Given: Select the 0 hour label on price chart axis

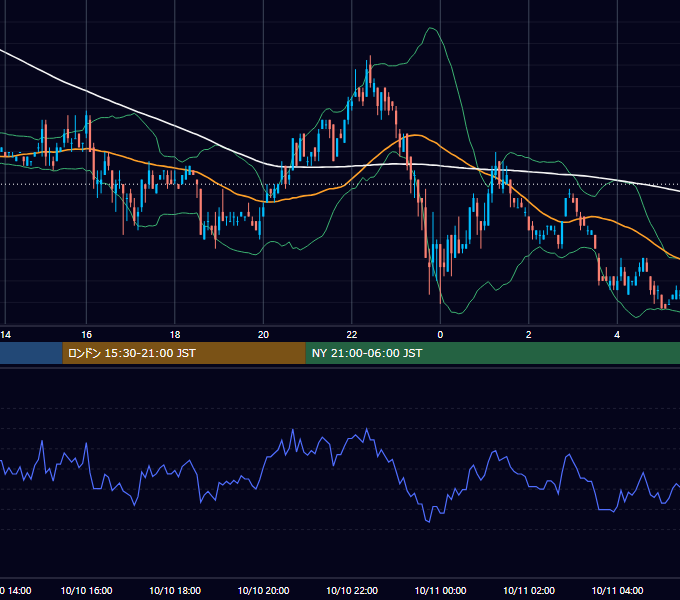Looking at the screenshot, I should coord(440,335).
